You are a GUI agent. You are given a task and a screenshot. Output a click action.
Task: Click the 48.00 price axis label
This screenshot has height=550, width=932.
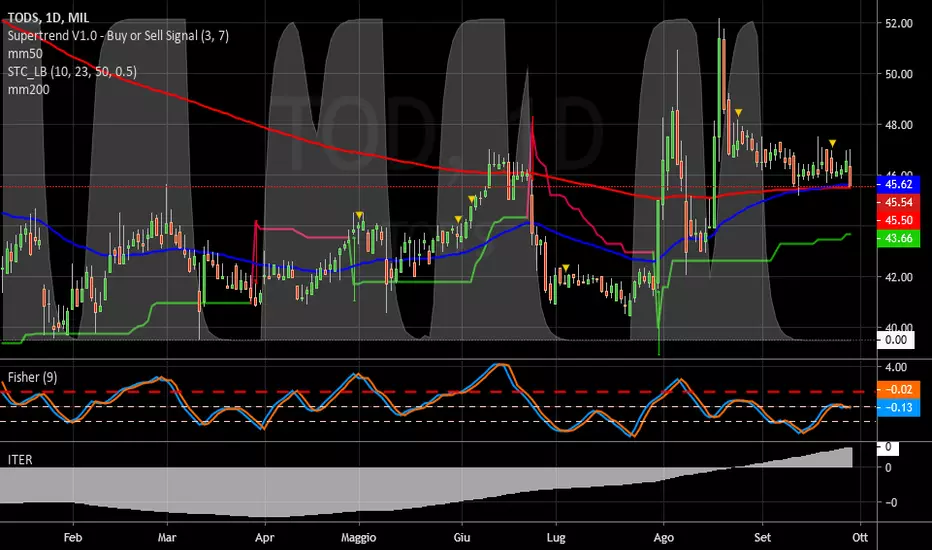pos(899,125)
